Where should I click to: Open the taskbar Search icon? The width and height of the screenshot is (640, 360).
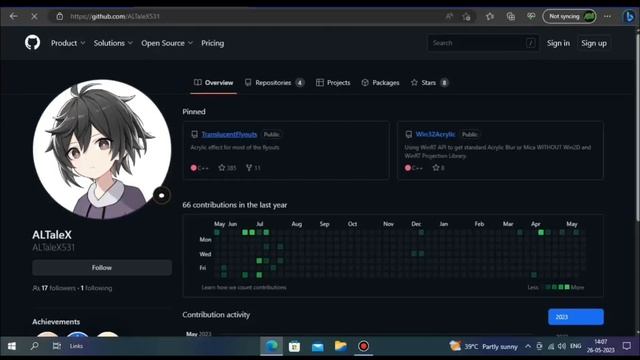(34, 346)
